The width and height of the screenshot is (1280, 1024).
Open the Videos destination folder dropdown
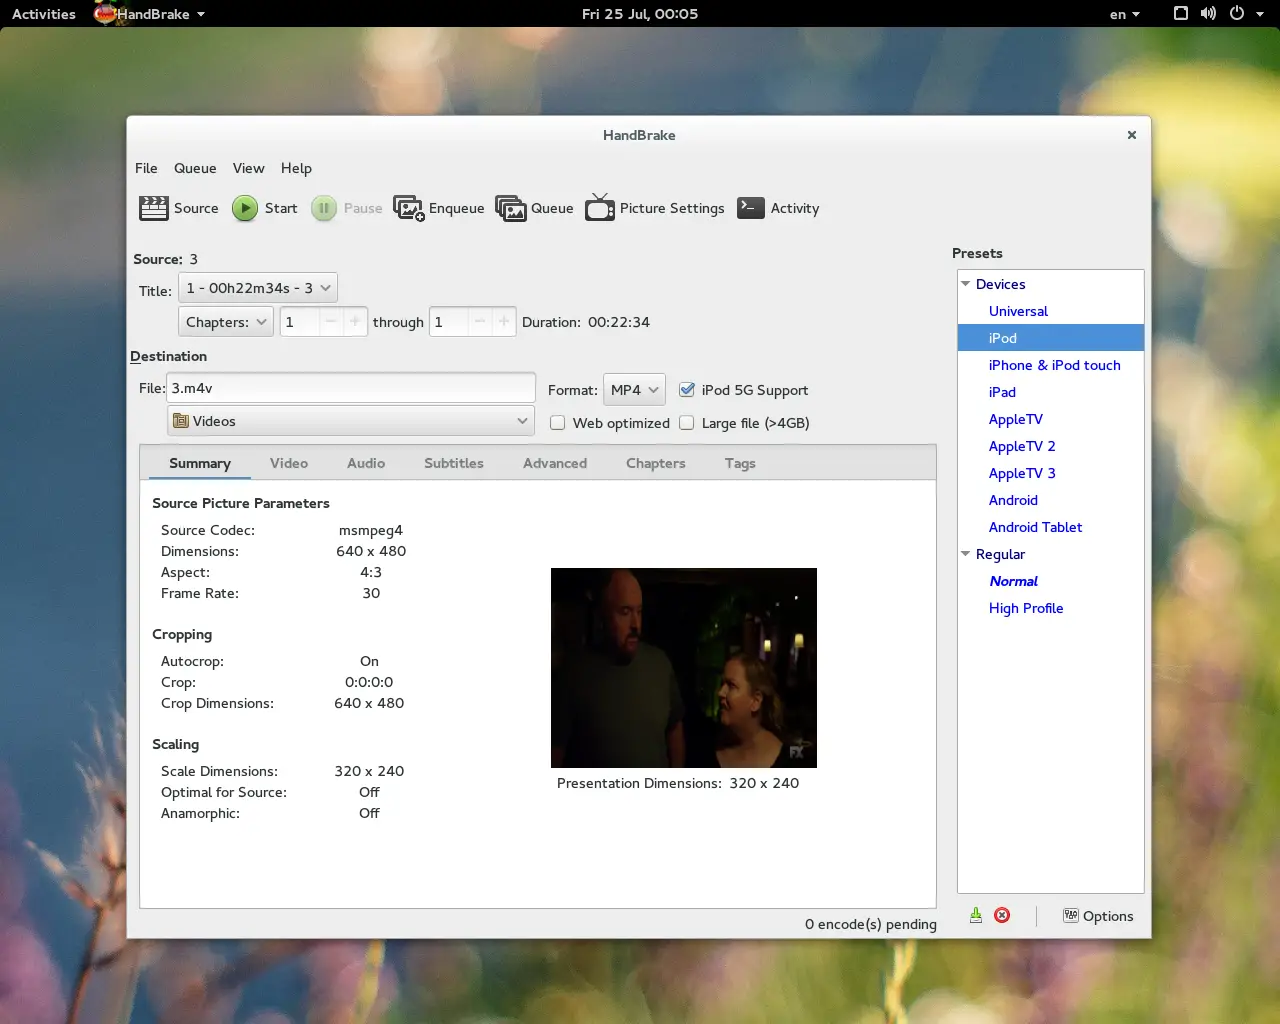pyautogui.click(x=351, y=421)
